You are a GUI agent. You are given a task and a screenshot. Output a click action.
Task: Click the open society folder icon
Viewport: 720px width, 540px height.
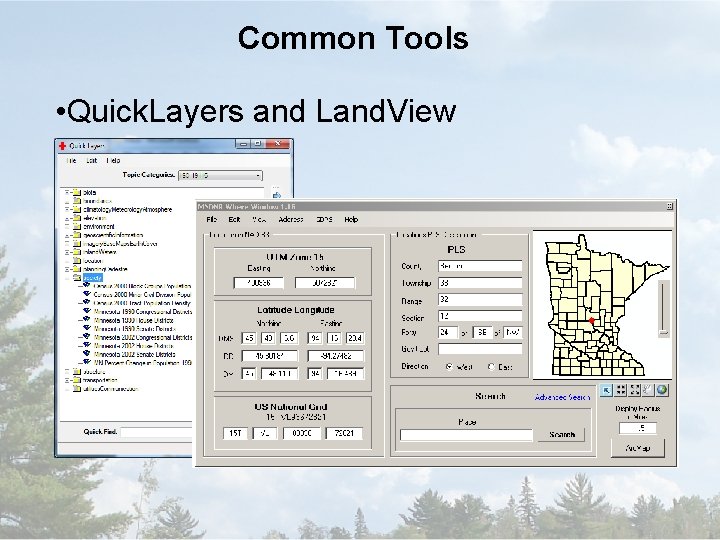click(x=77, y=277)
